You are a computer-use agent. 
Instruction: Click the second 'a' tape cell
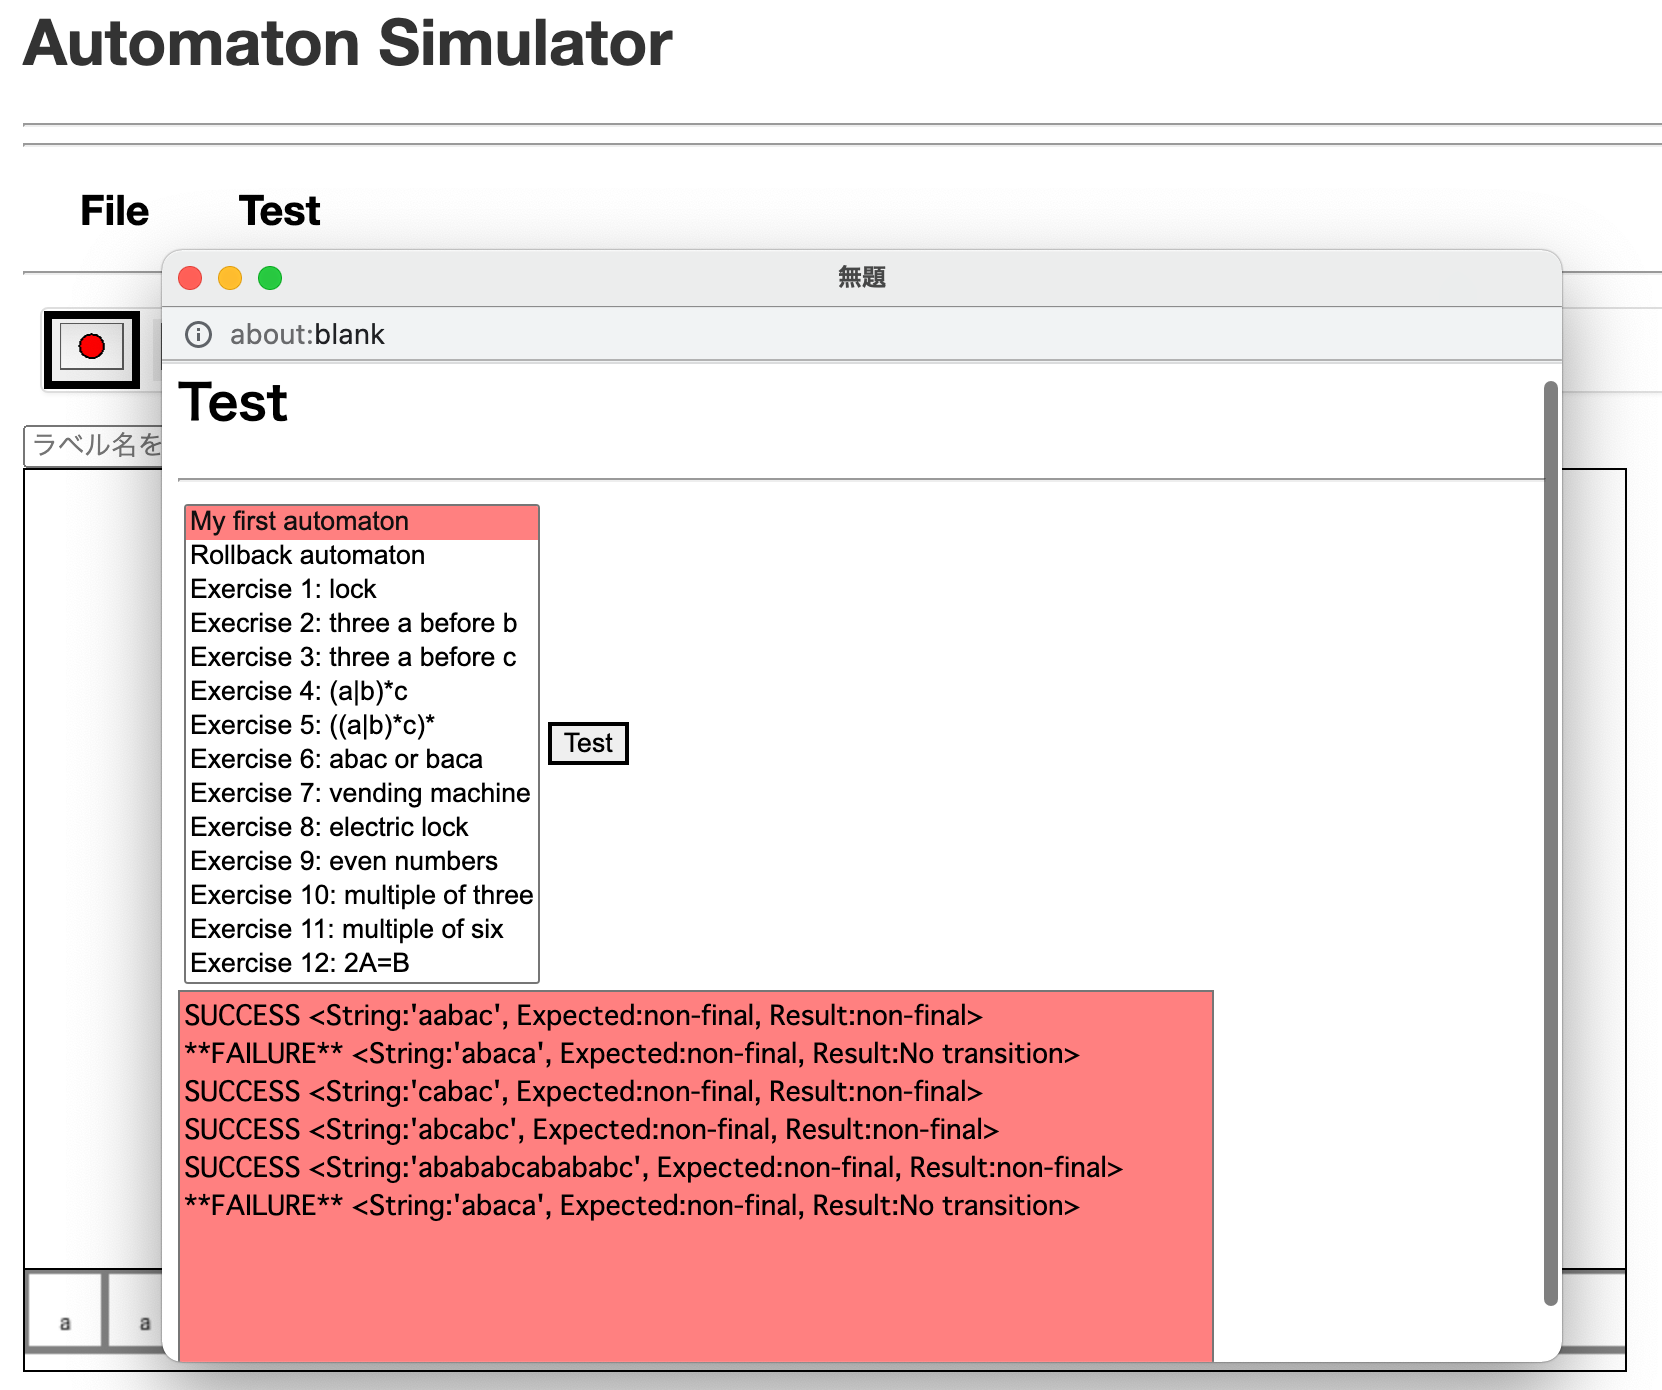click(x=138, y=1310)
